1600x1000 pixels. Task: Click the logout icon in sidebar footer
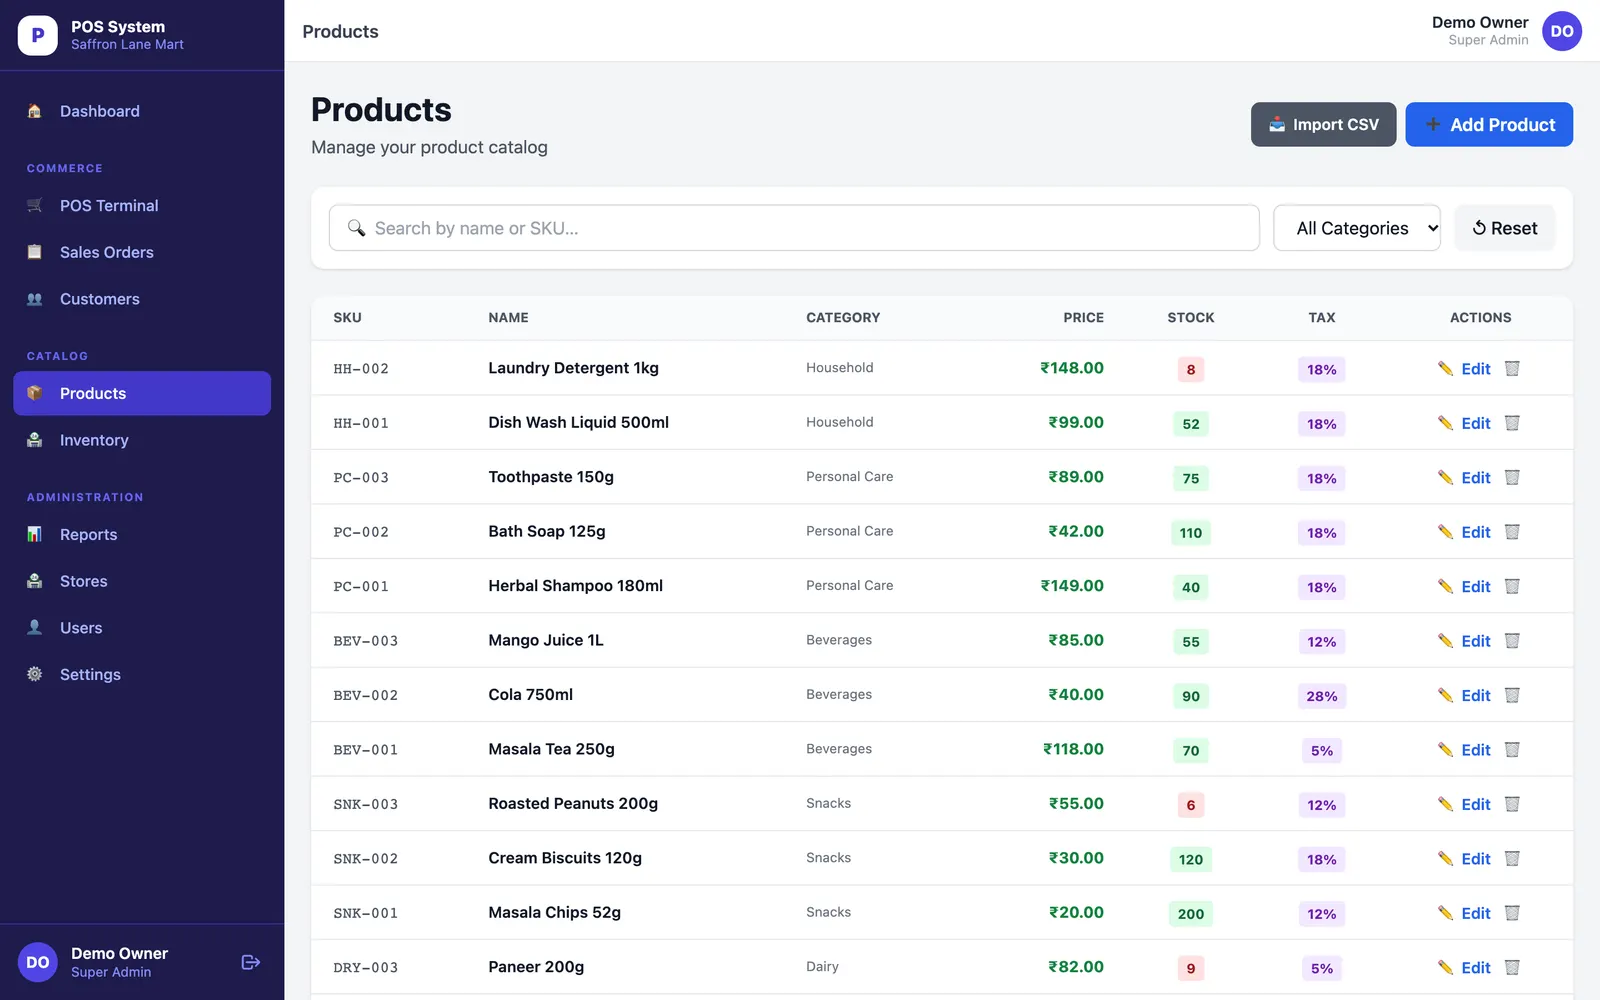pos(251,962)
